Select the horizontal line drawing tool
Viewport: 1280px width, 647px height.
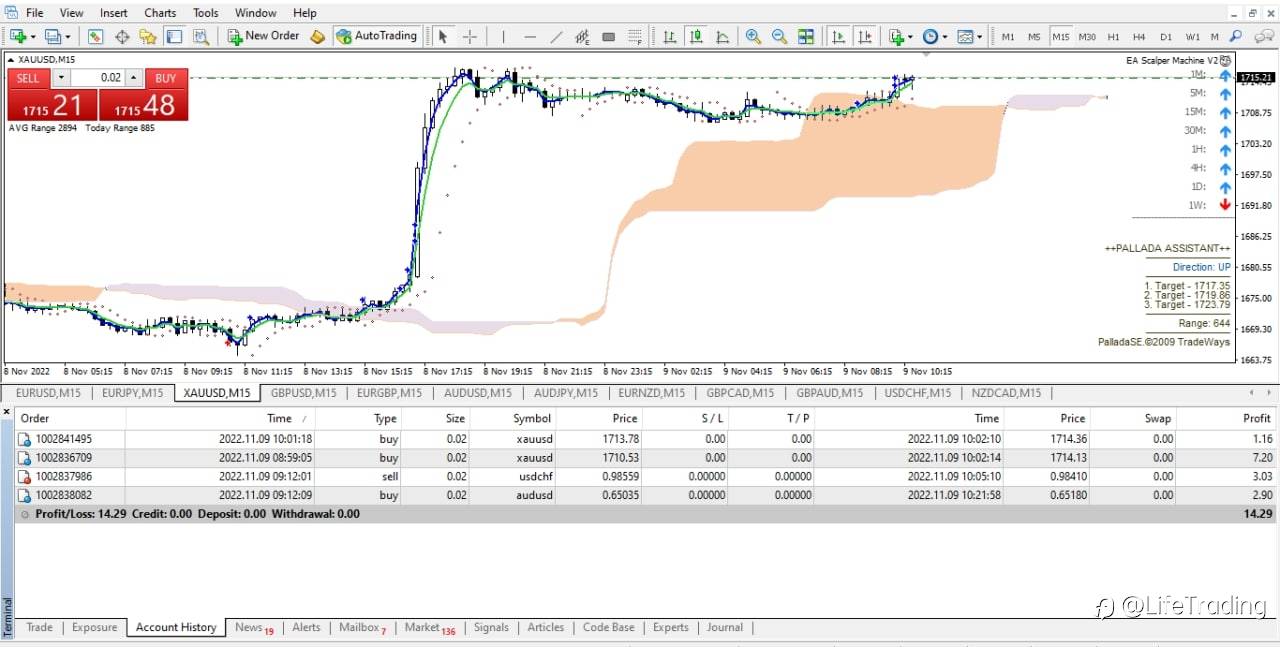point(530,36)
